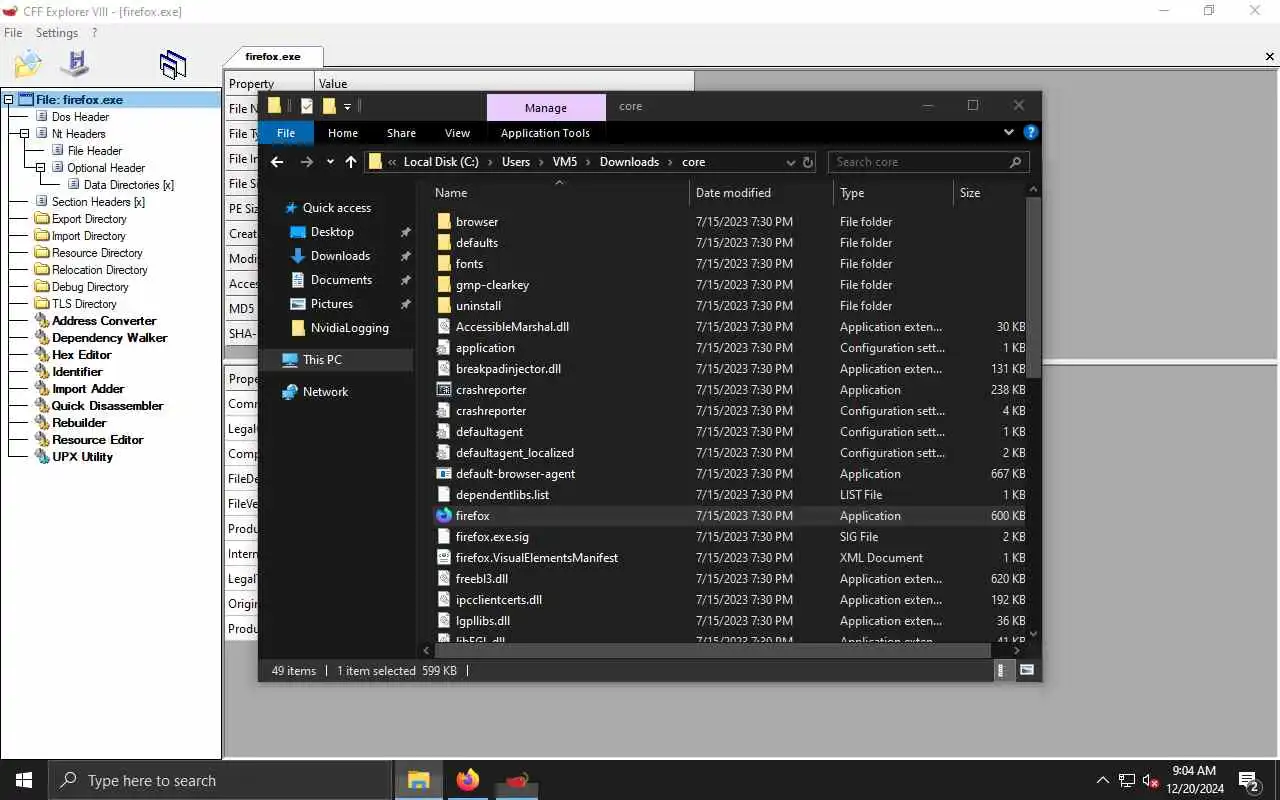Open the Share ribbon tab in Explorer

[x=401, y=133]
